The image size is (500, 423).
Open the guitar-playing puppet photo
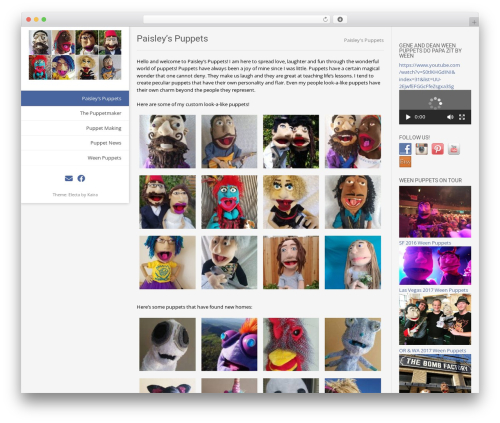229,141
